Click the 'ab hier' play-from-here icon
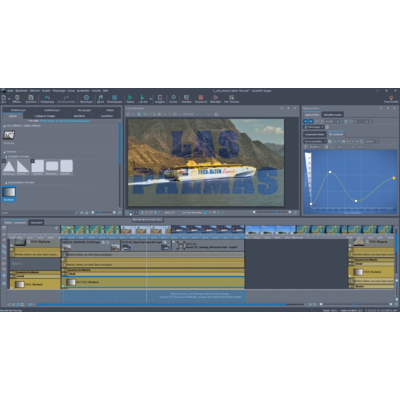Image resolution: width=400 pixels, height=400 pixels. tap(143, 98)
